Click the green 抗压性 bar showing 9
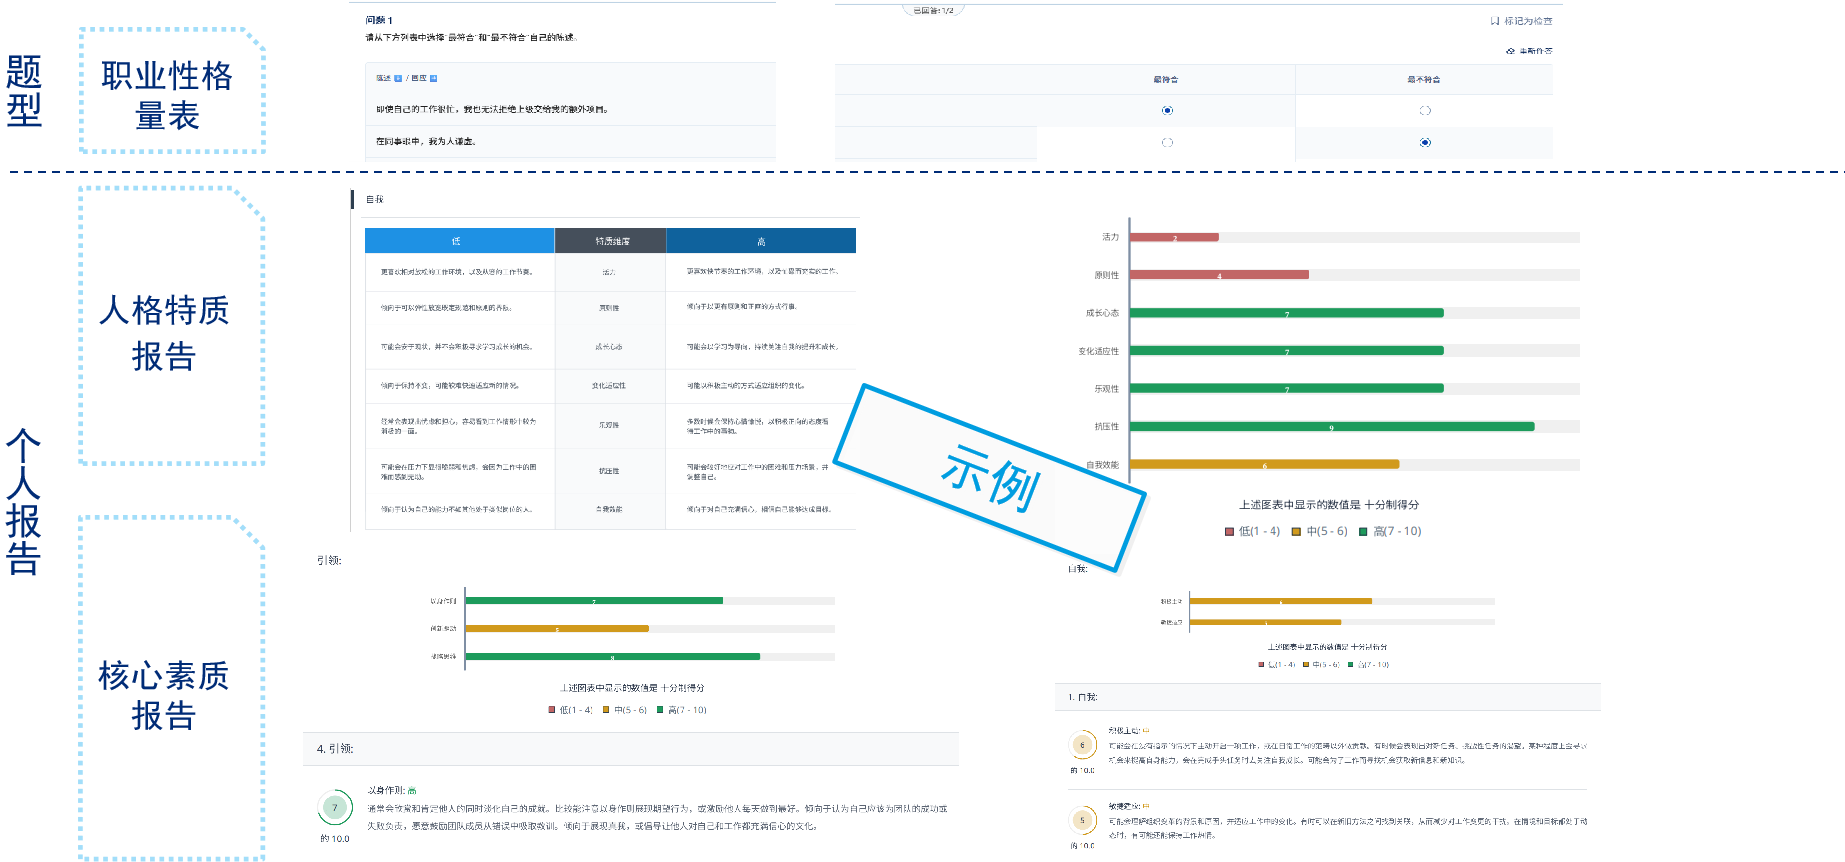 (1331, 427)
